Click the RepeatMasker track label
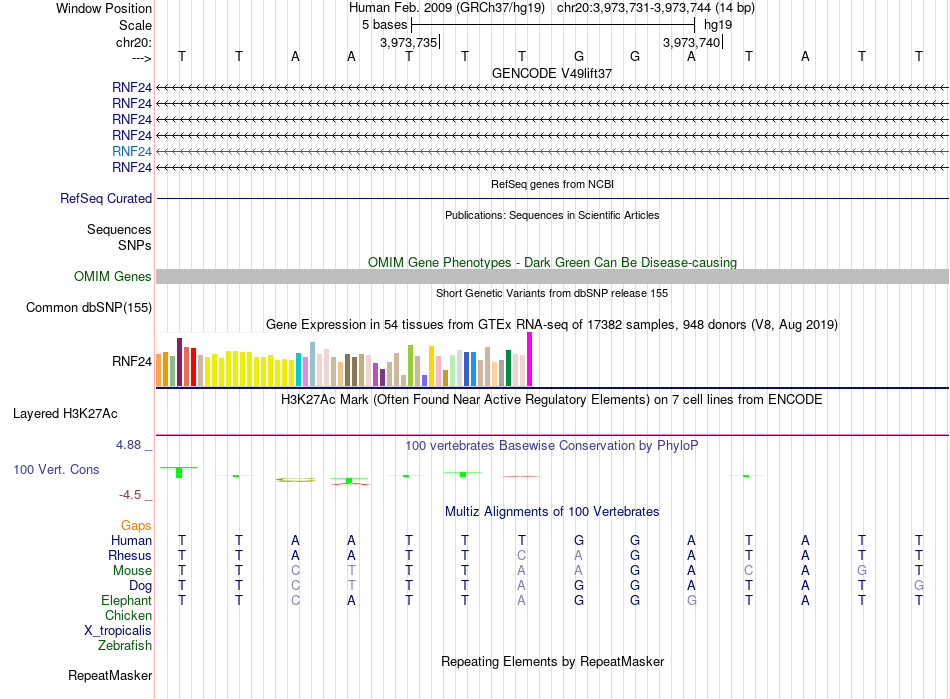 pyautogui.click(x=110, y=676)
